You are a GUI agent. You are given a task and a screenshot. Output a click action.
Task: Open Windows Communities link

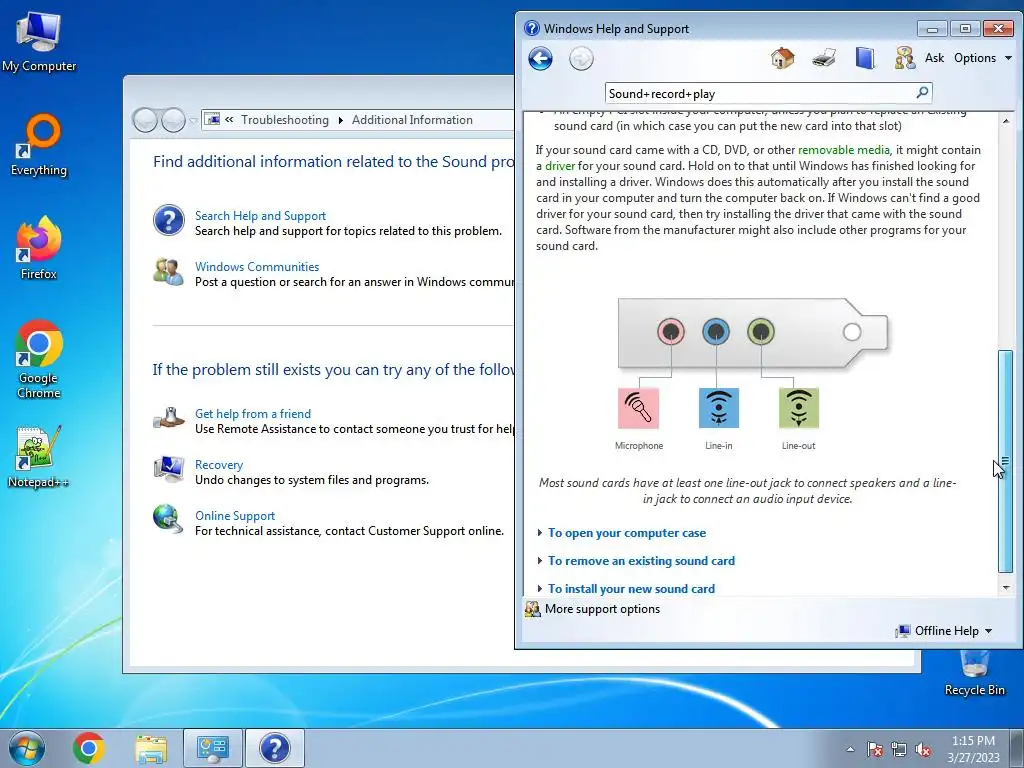coord(257,266)
